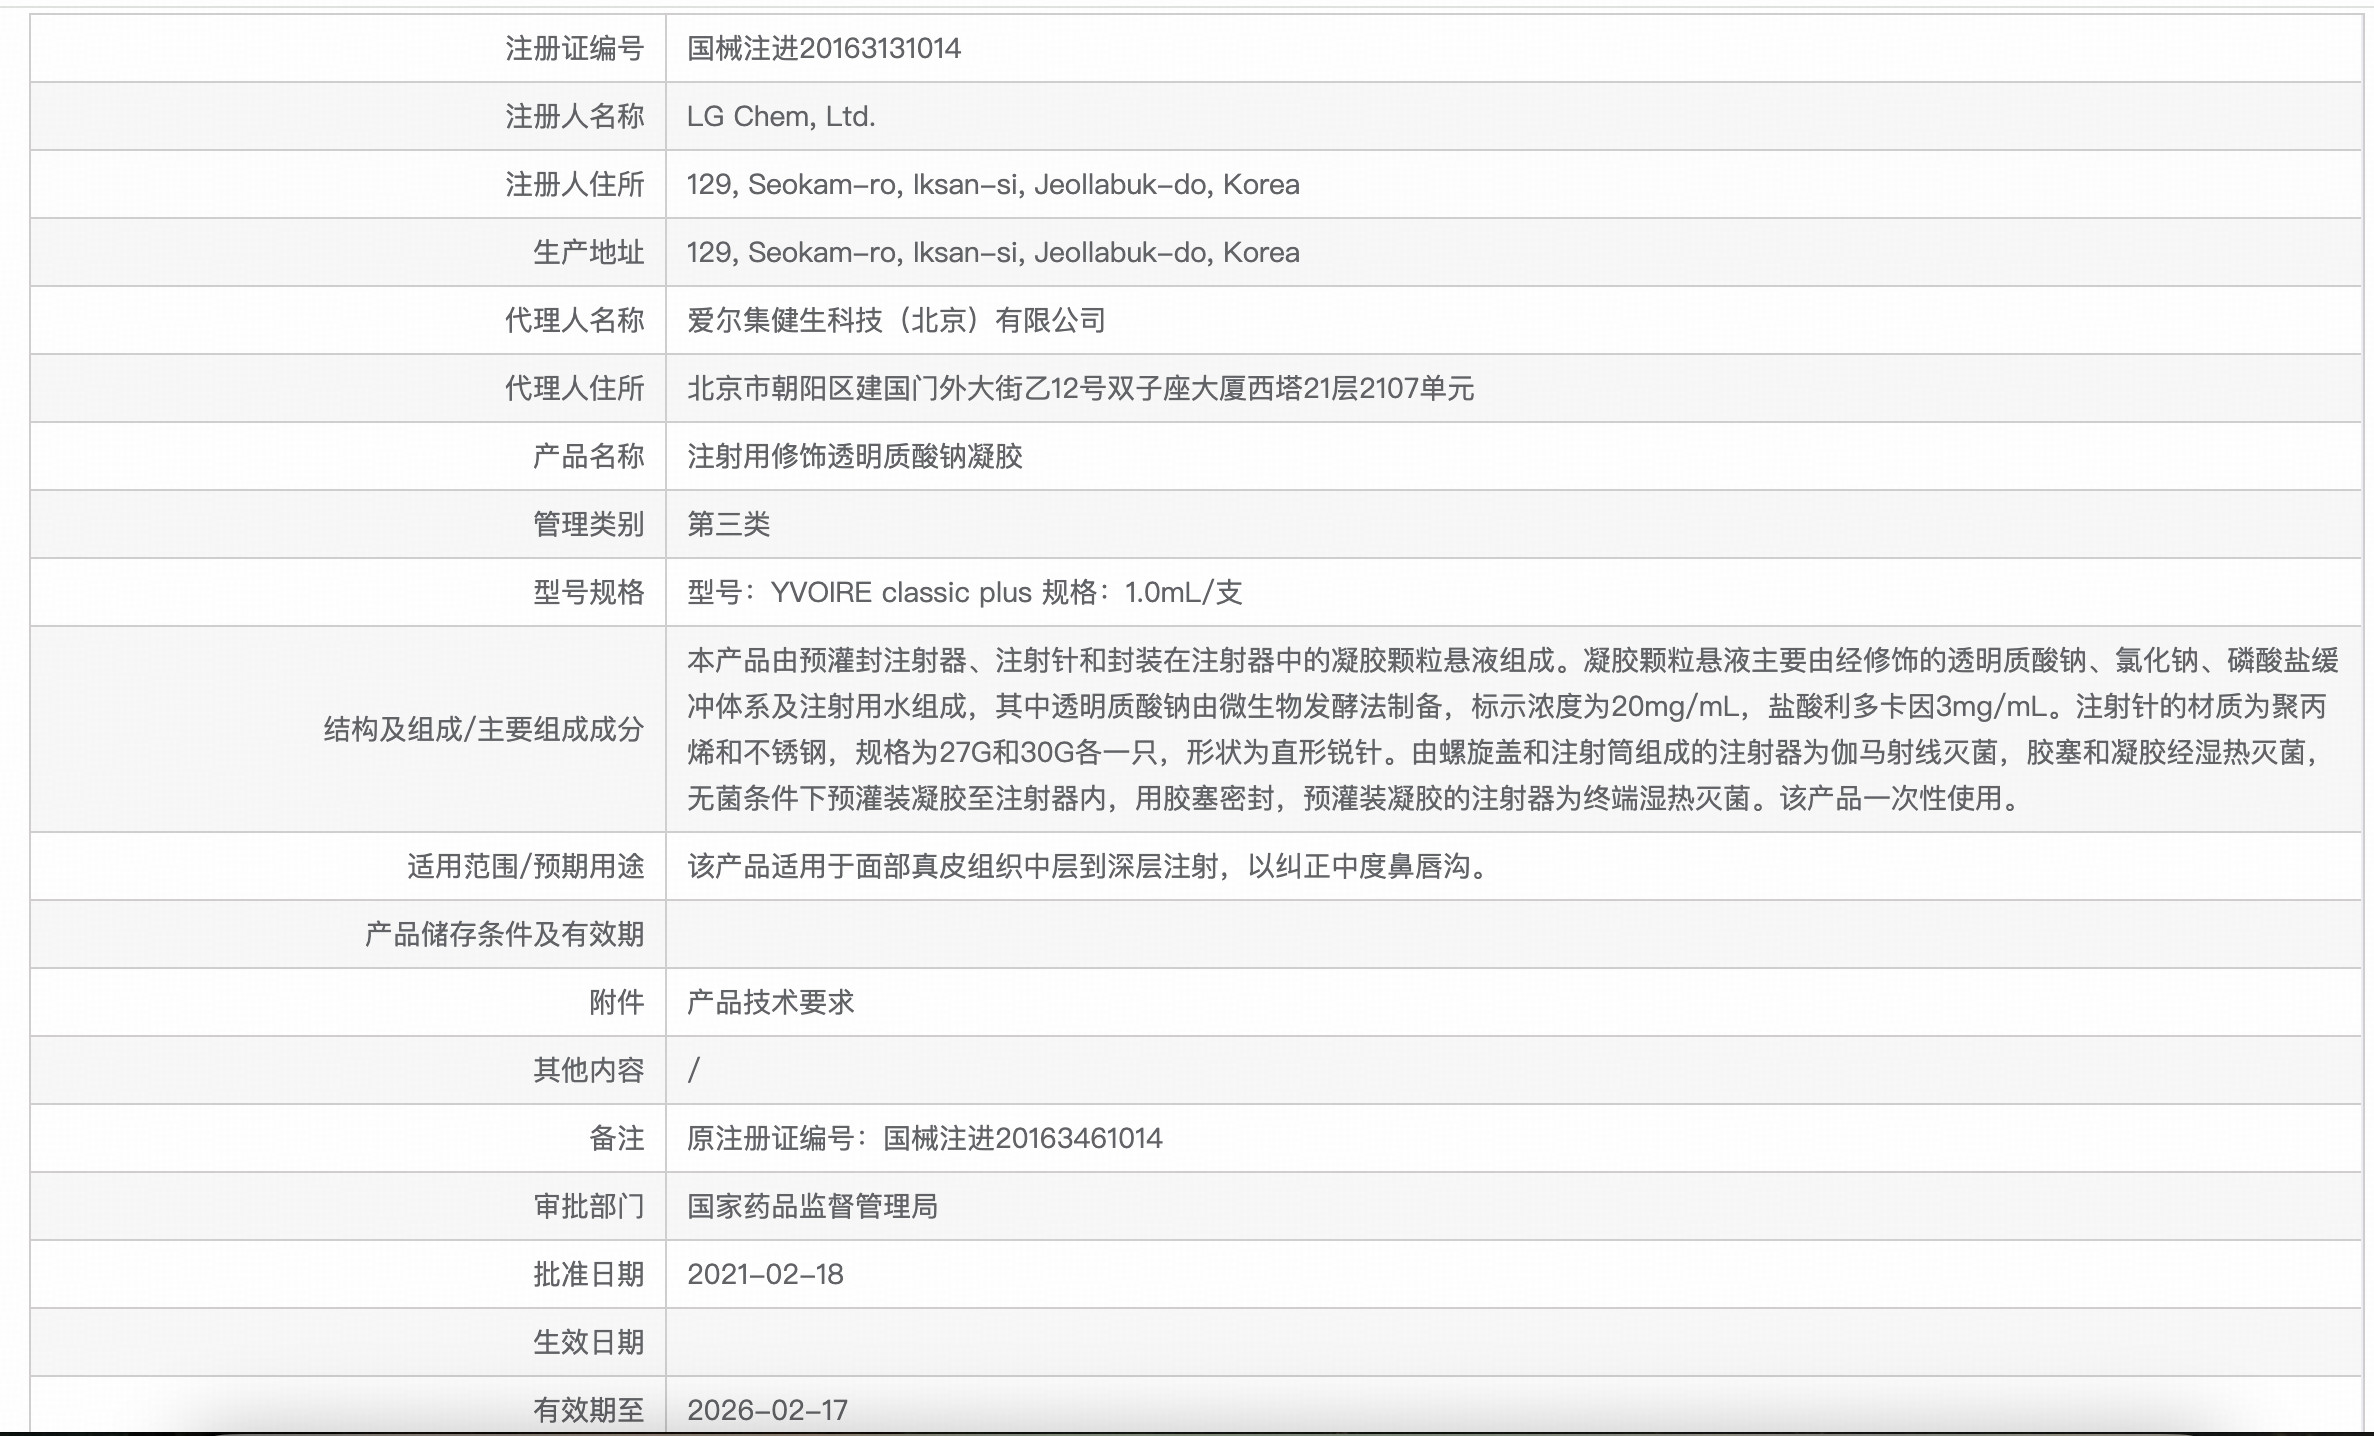This screenshot has height=1436, width=2374.
Task: Click the 注册人住所 address value
Action: (992, 184)
